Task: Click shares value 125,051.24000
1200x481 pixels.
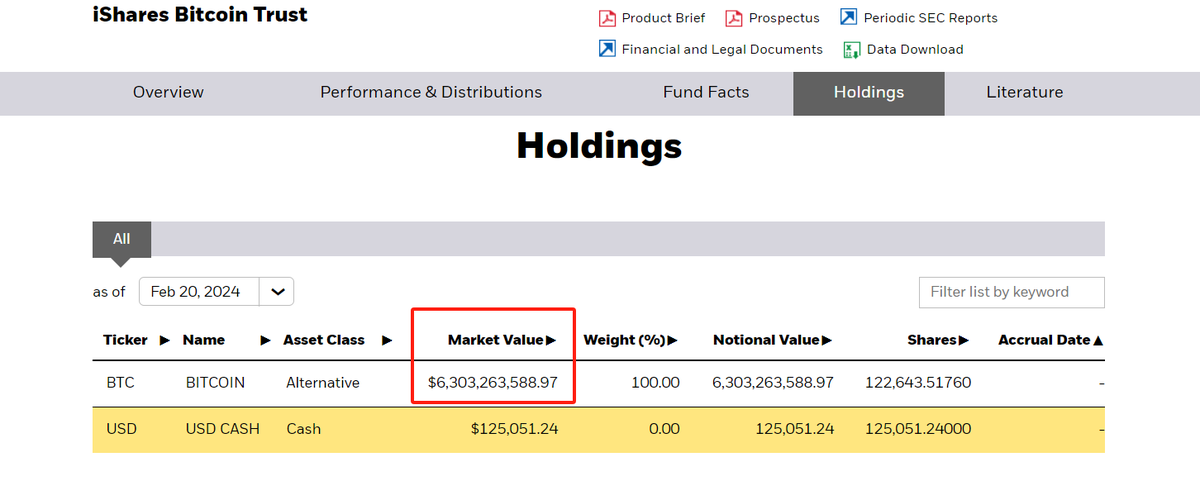Action: [x=919, y=429]
